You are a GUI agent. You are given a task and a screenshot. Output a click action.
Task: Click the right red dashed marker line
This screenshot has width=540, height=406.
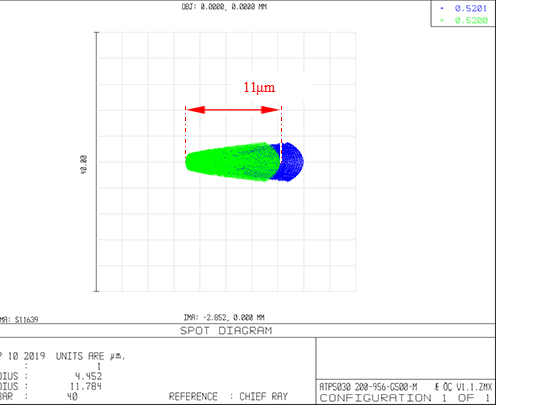[x=281, y=134]
